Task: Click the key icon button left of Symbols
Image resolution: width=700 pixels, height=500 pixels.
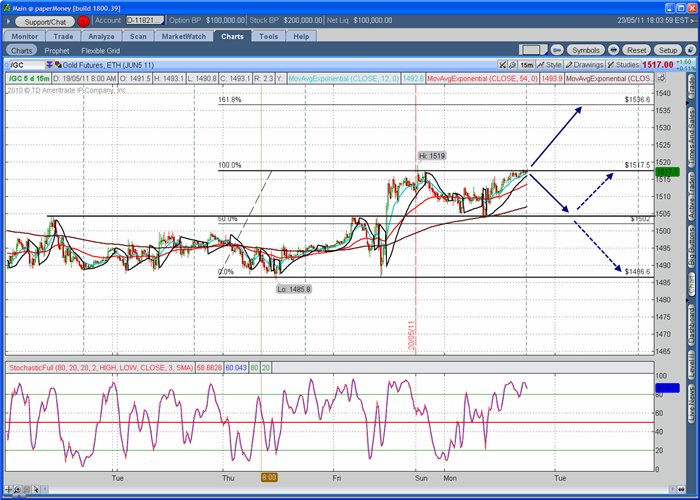Action: tap(556, 50)
